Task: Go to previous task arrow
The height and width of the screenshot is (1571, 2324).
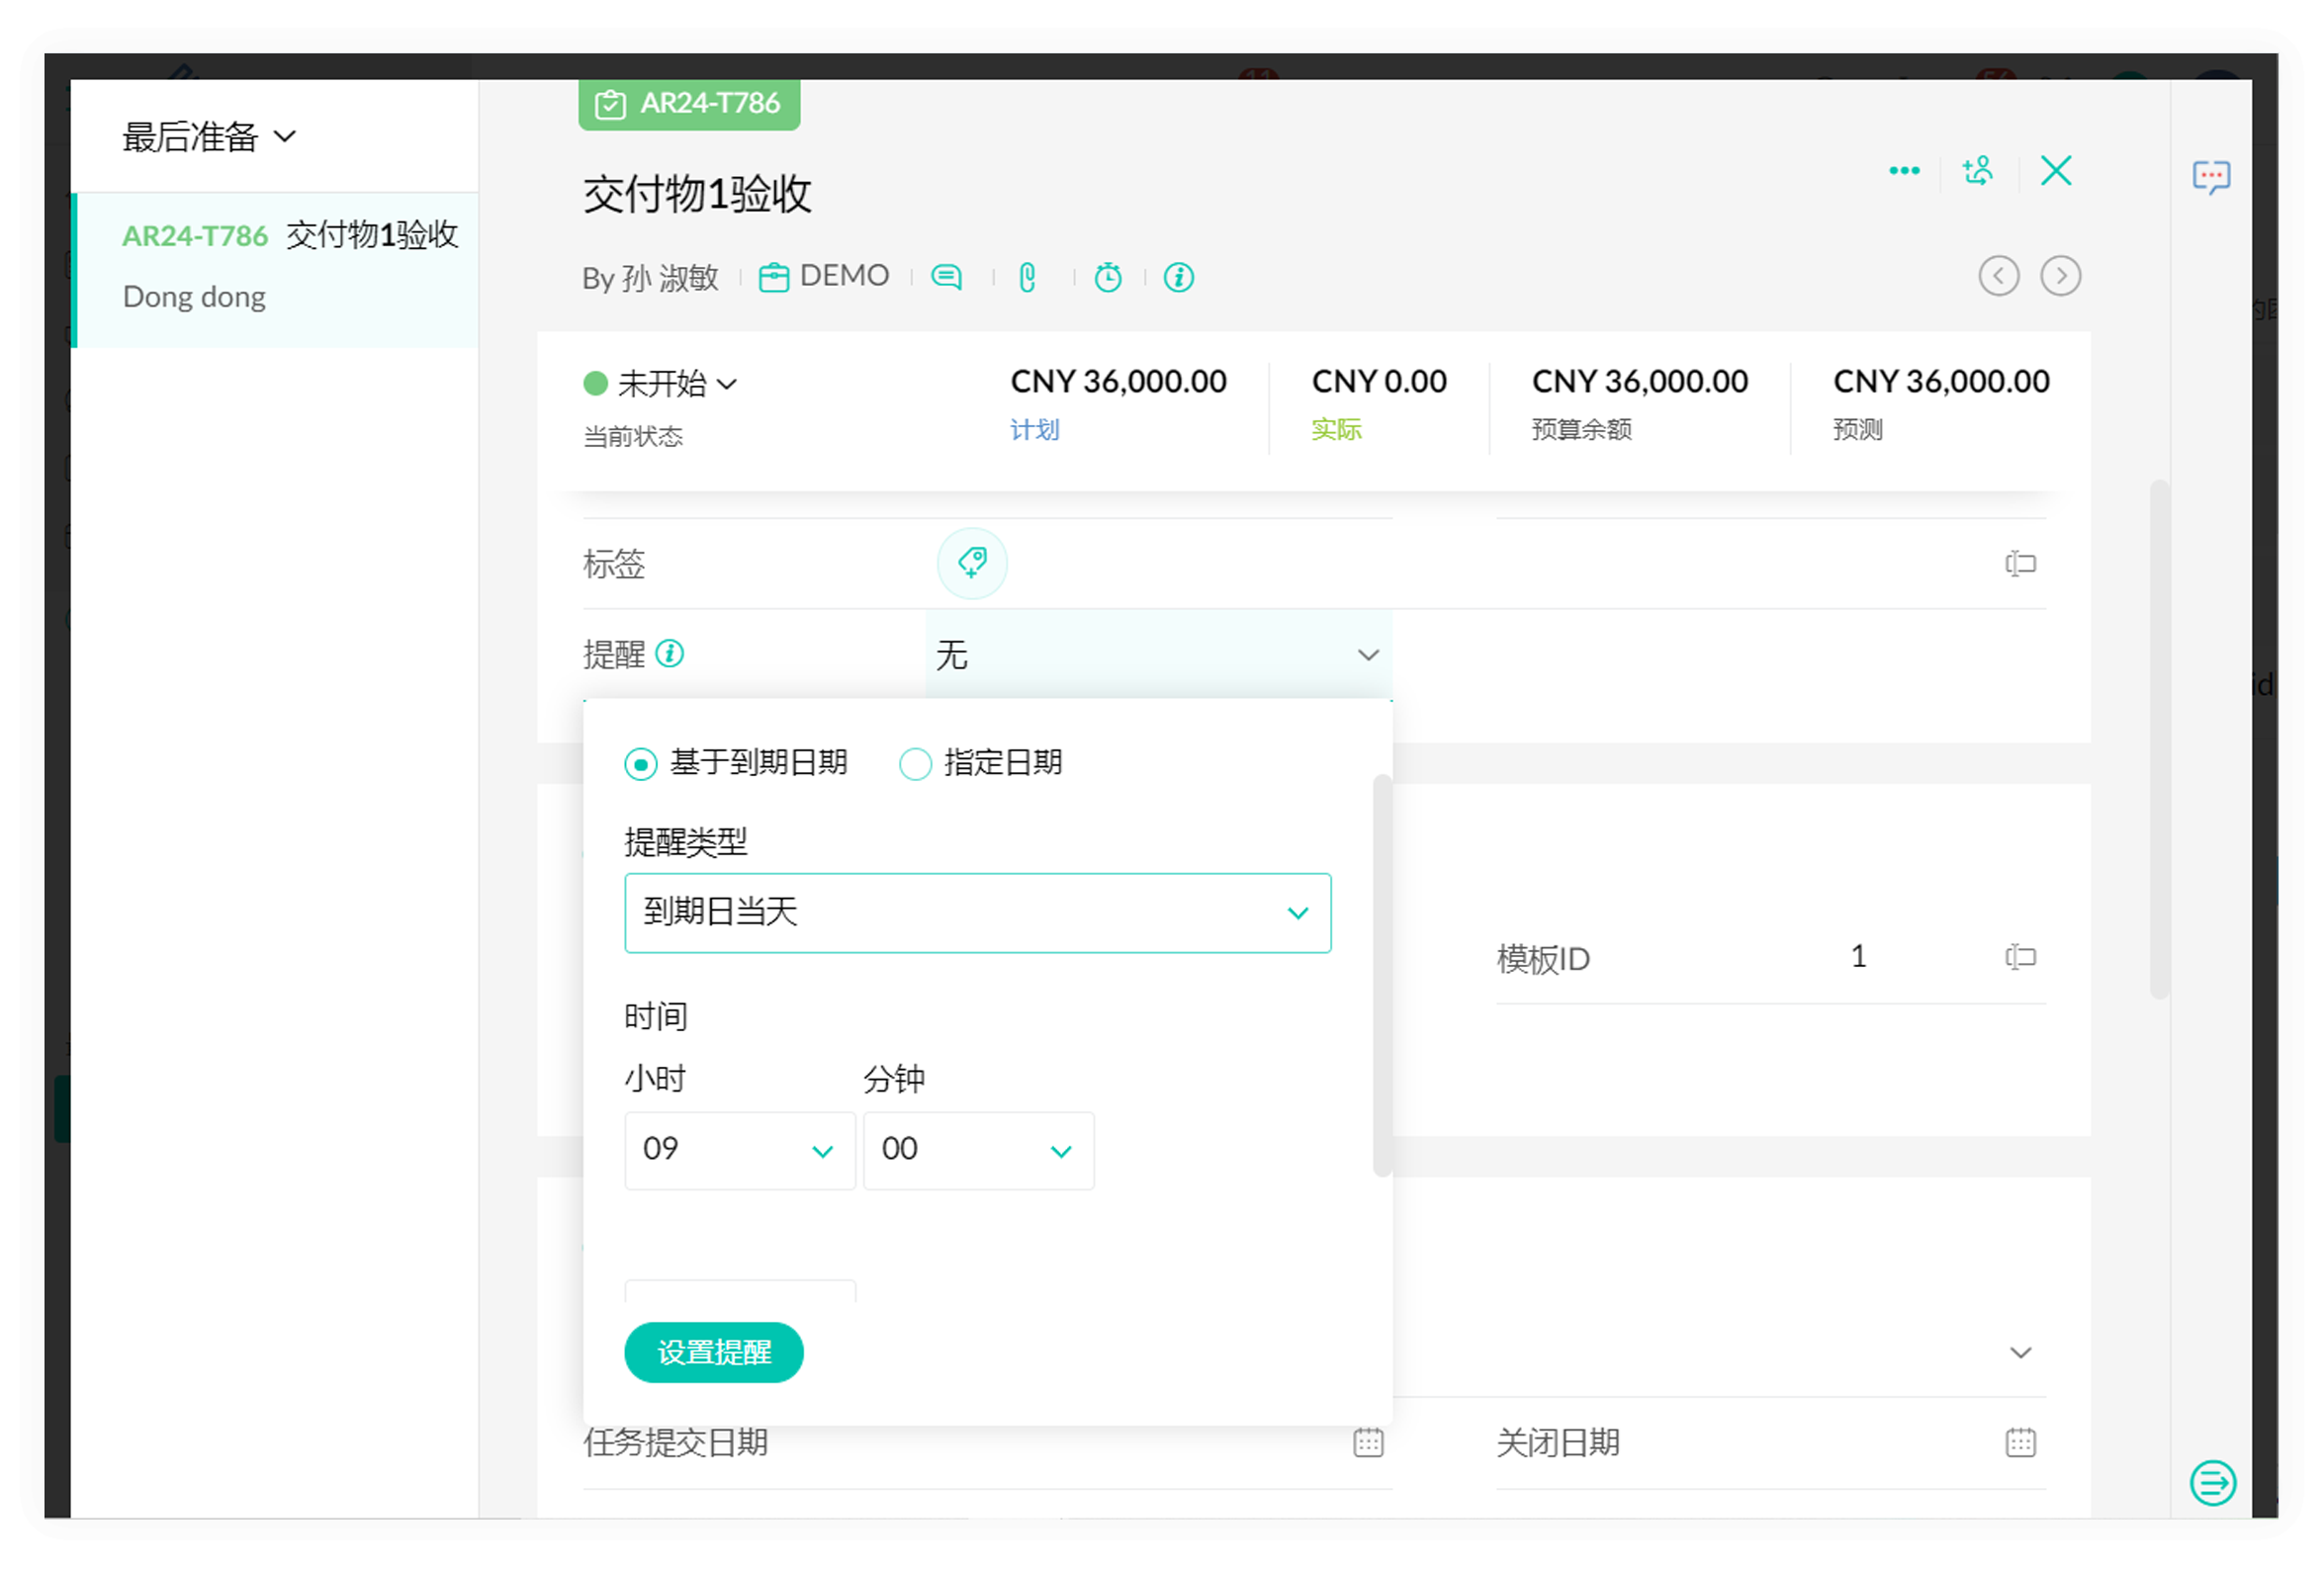Action: [x=1998, y=276]
